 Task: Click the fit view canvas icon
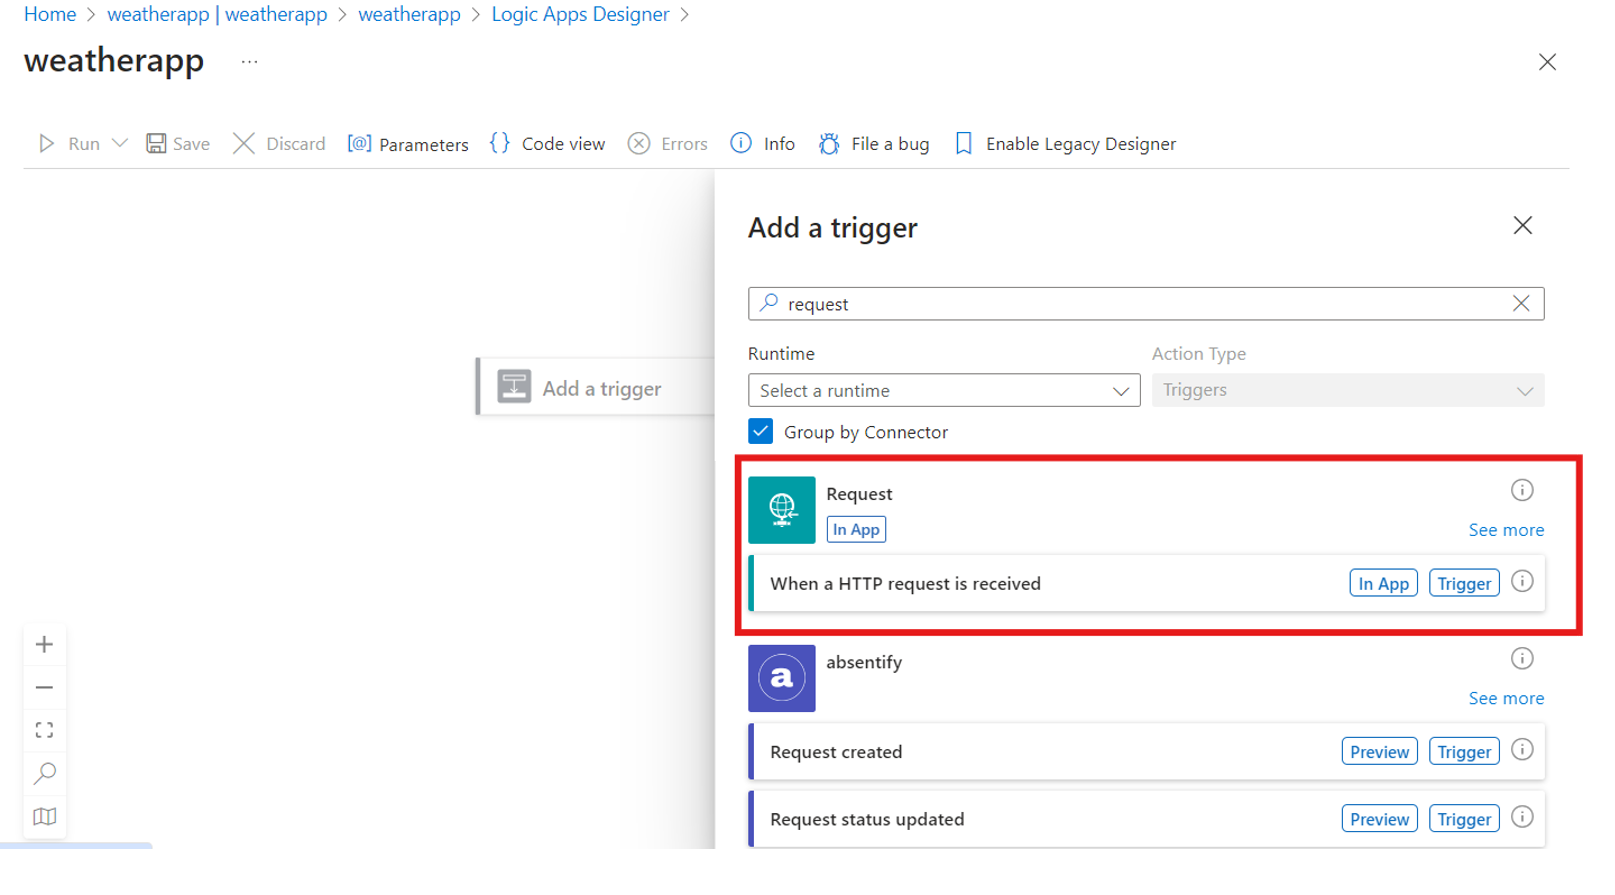[x=44, y=730]
